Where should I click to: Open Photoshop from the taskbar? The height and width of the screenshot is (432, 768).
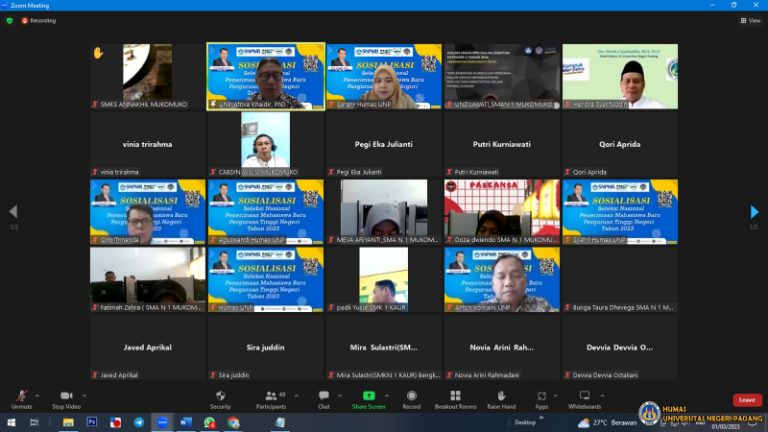92,422
